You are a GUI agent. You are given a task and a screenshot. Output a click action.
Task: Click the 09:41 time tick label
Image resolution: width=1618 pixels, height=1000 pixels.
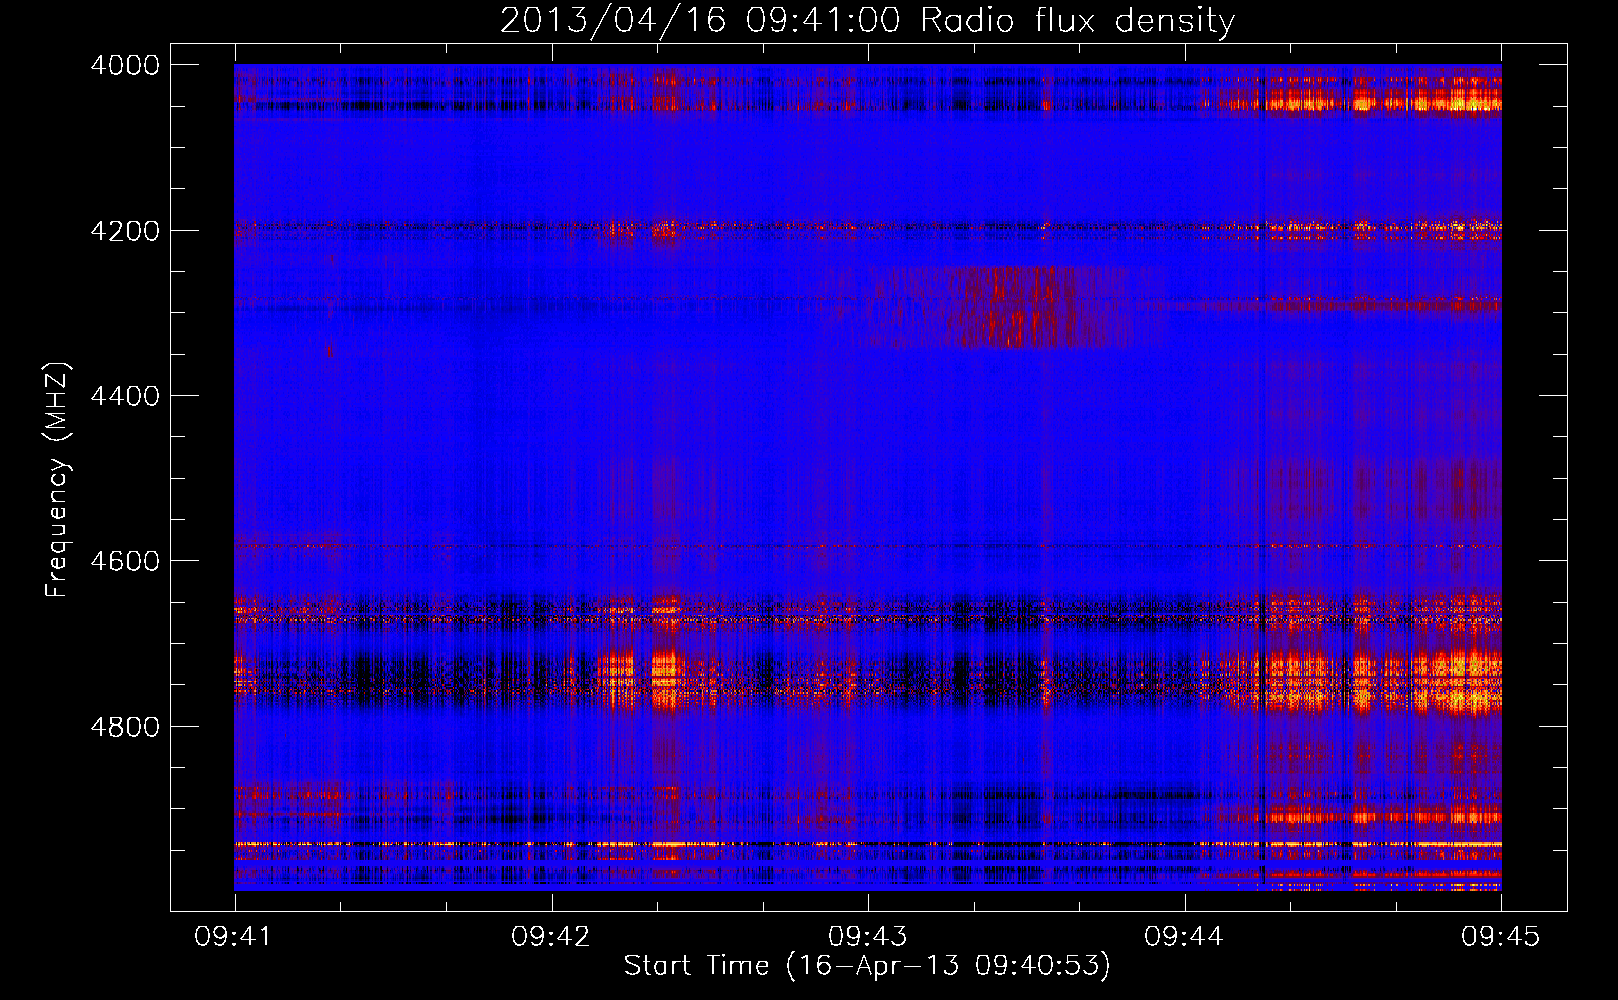pyautogui.click(x=235, y=937)
